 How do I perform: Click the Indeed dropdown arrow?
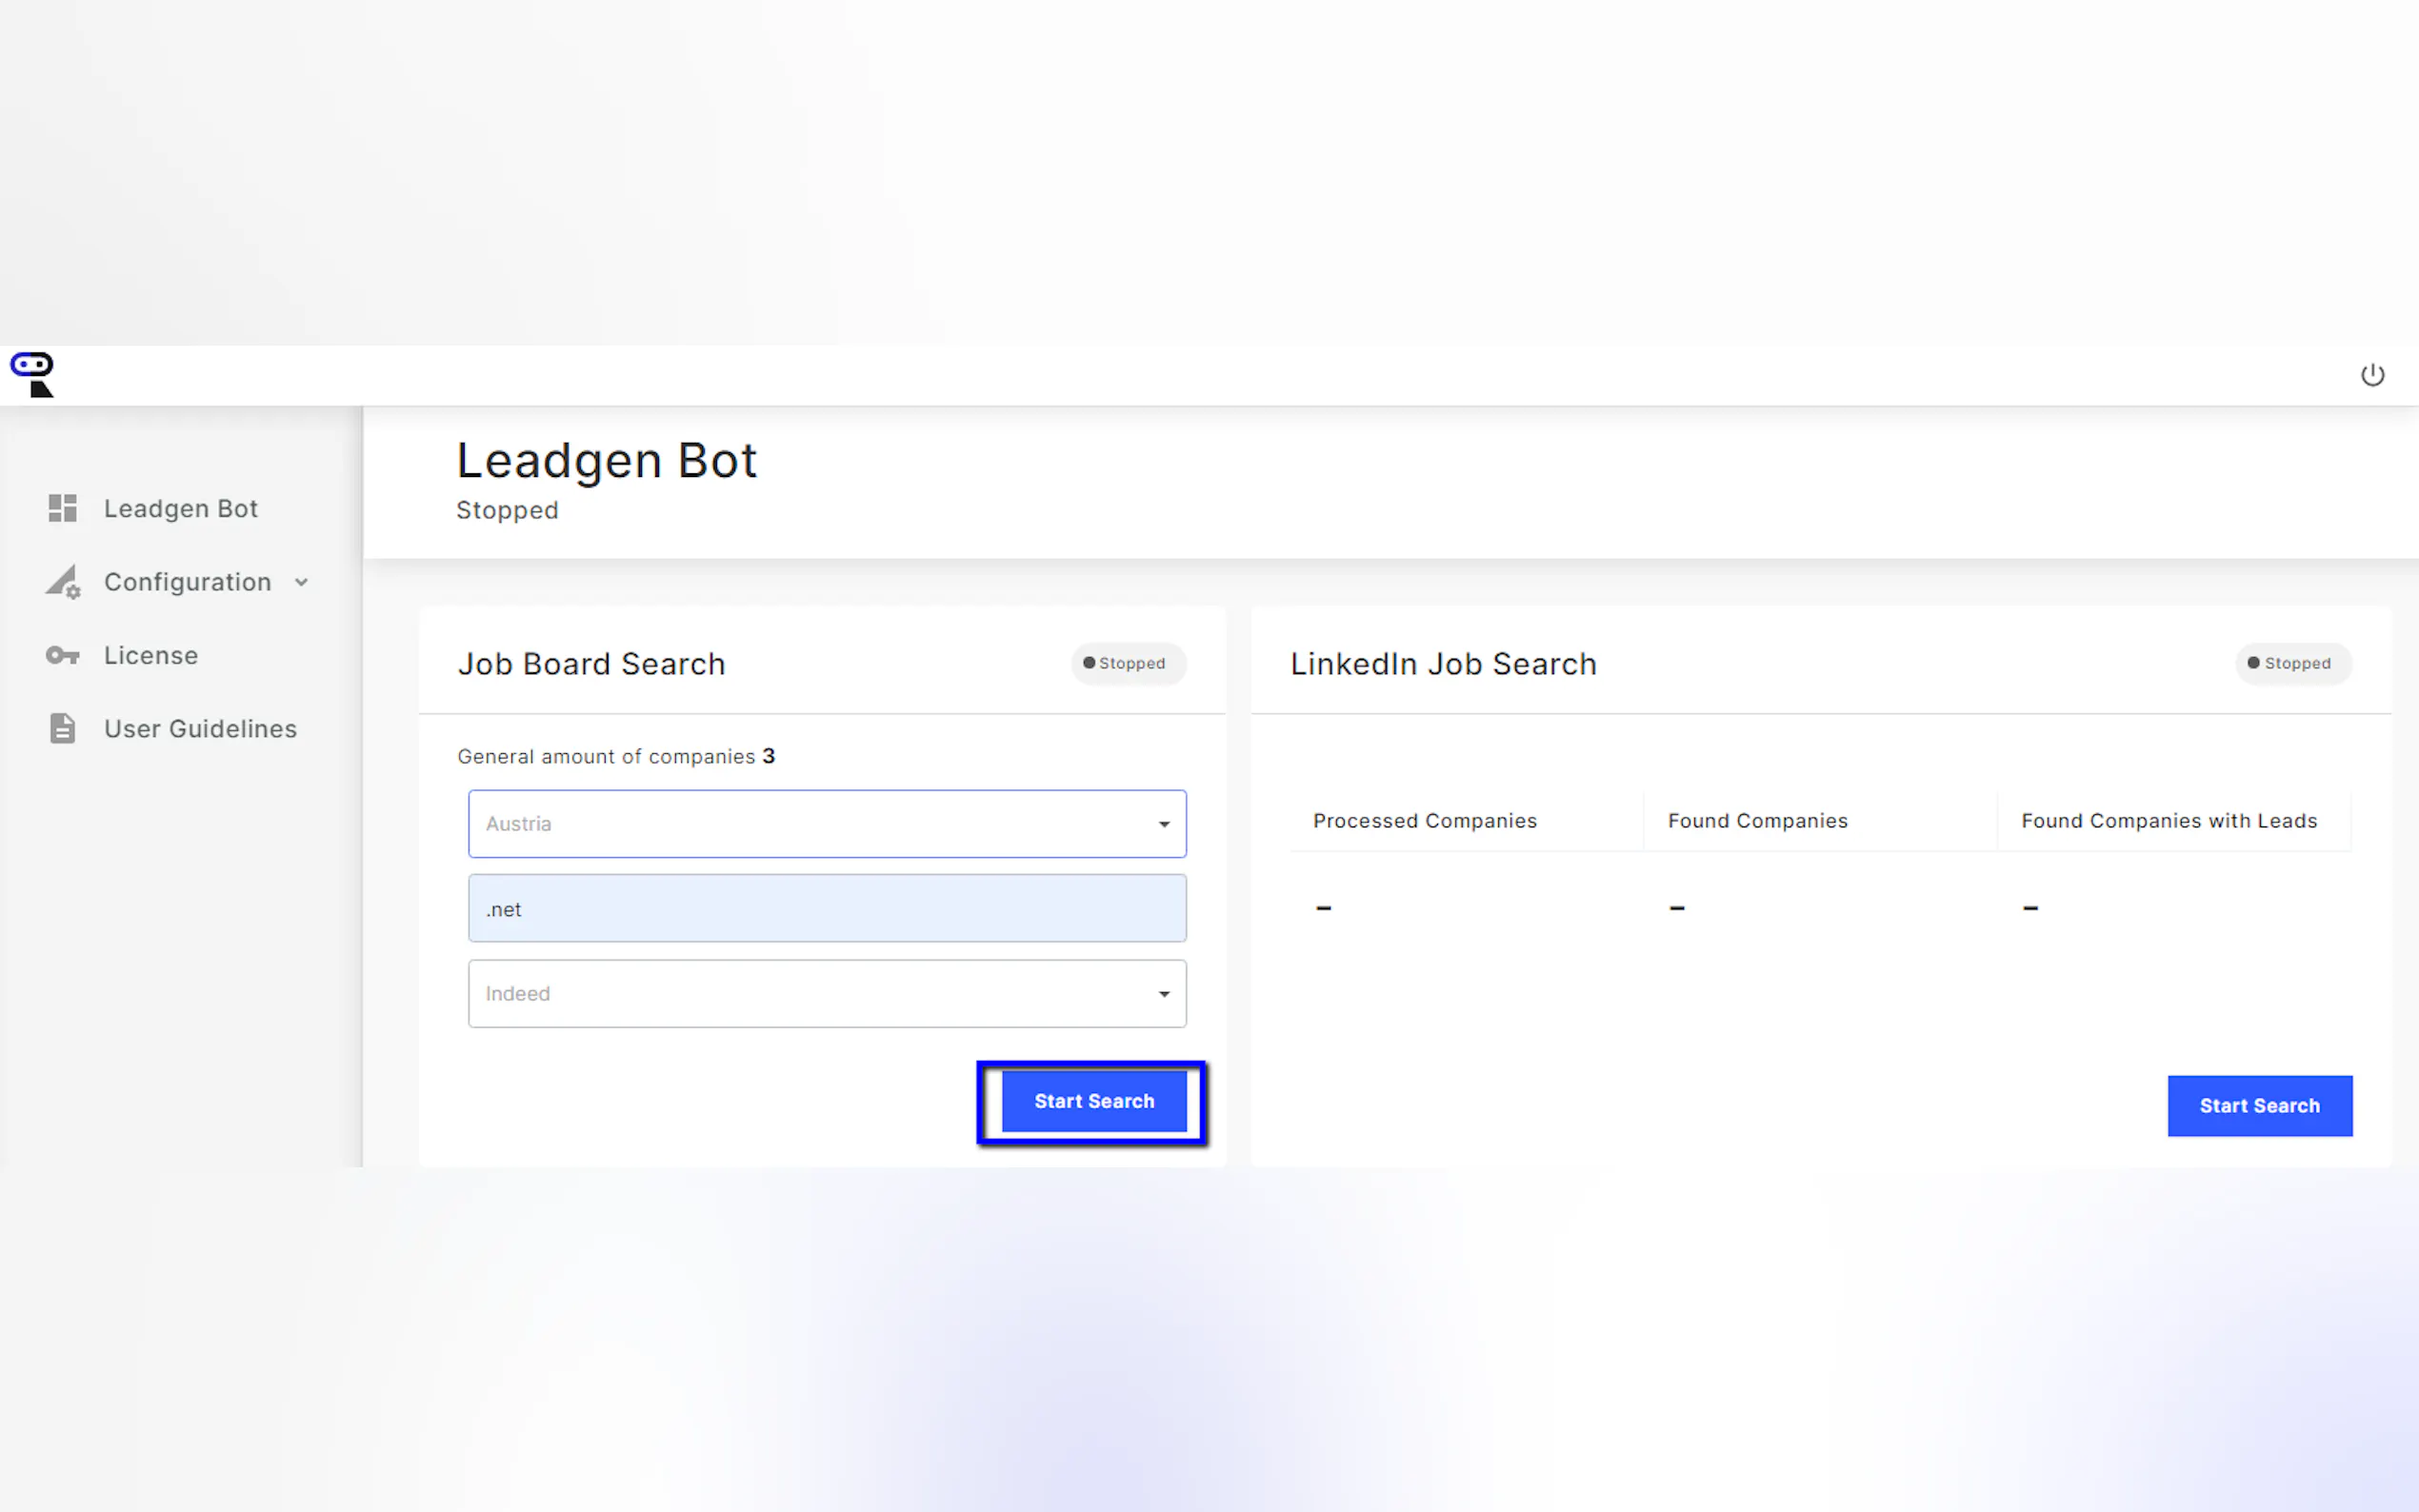[1164, 994]
